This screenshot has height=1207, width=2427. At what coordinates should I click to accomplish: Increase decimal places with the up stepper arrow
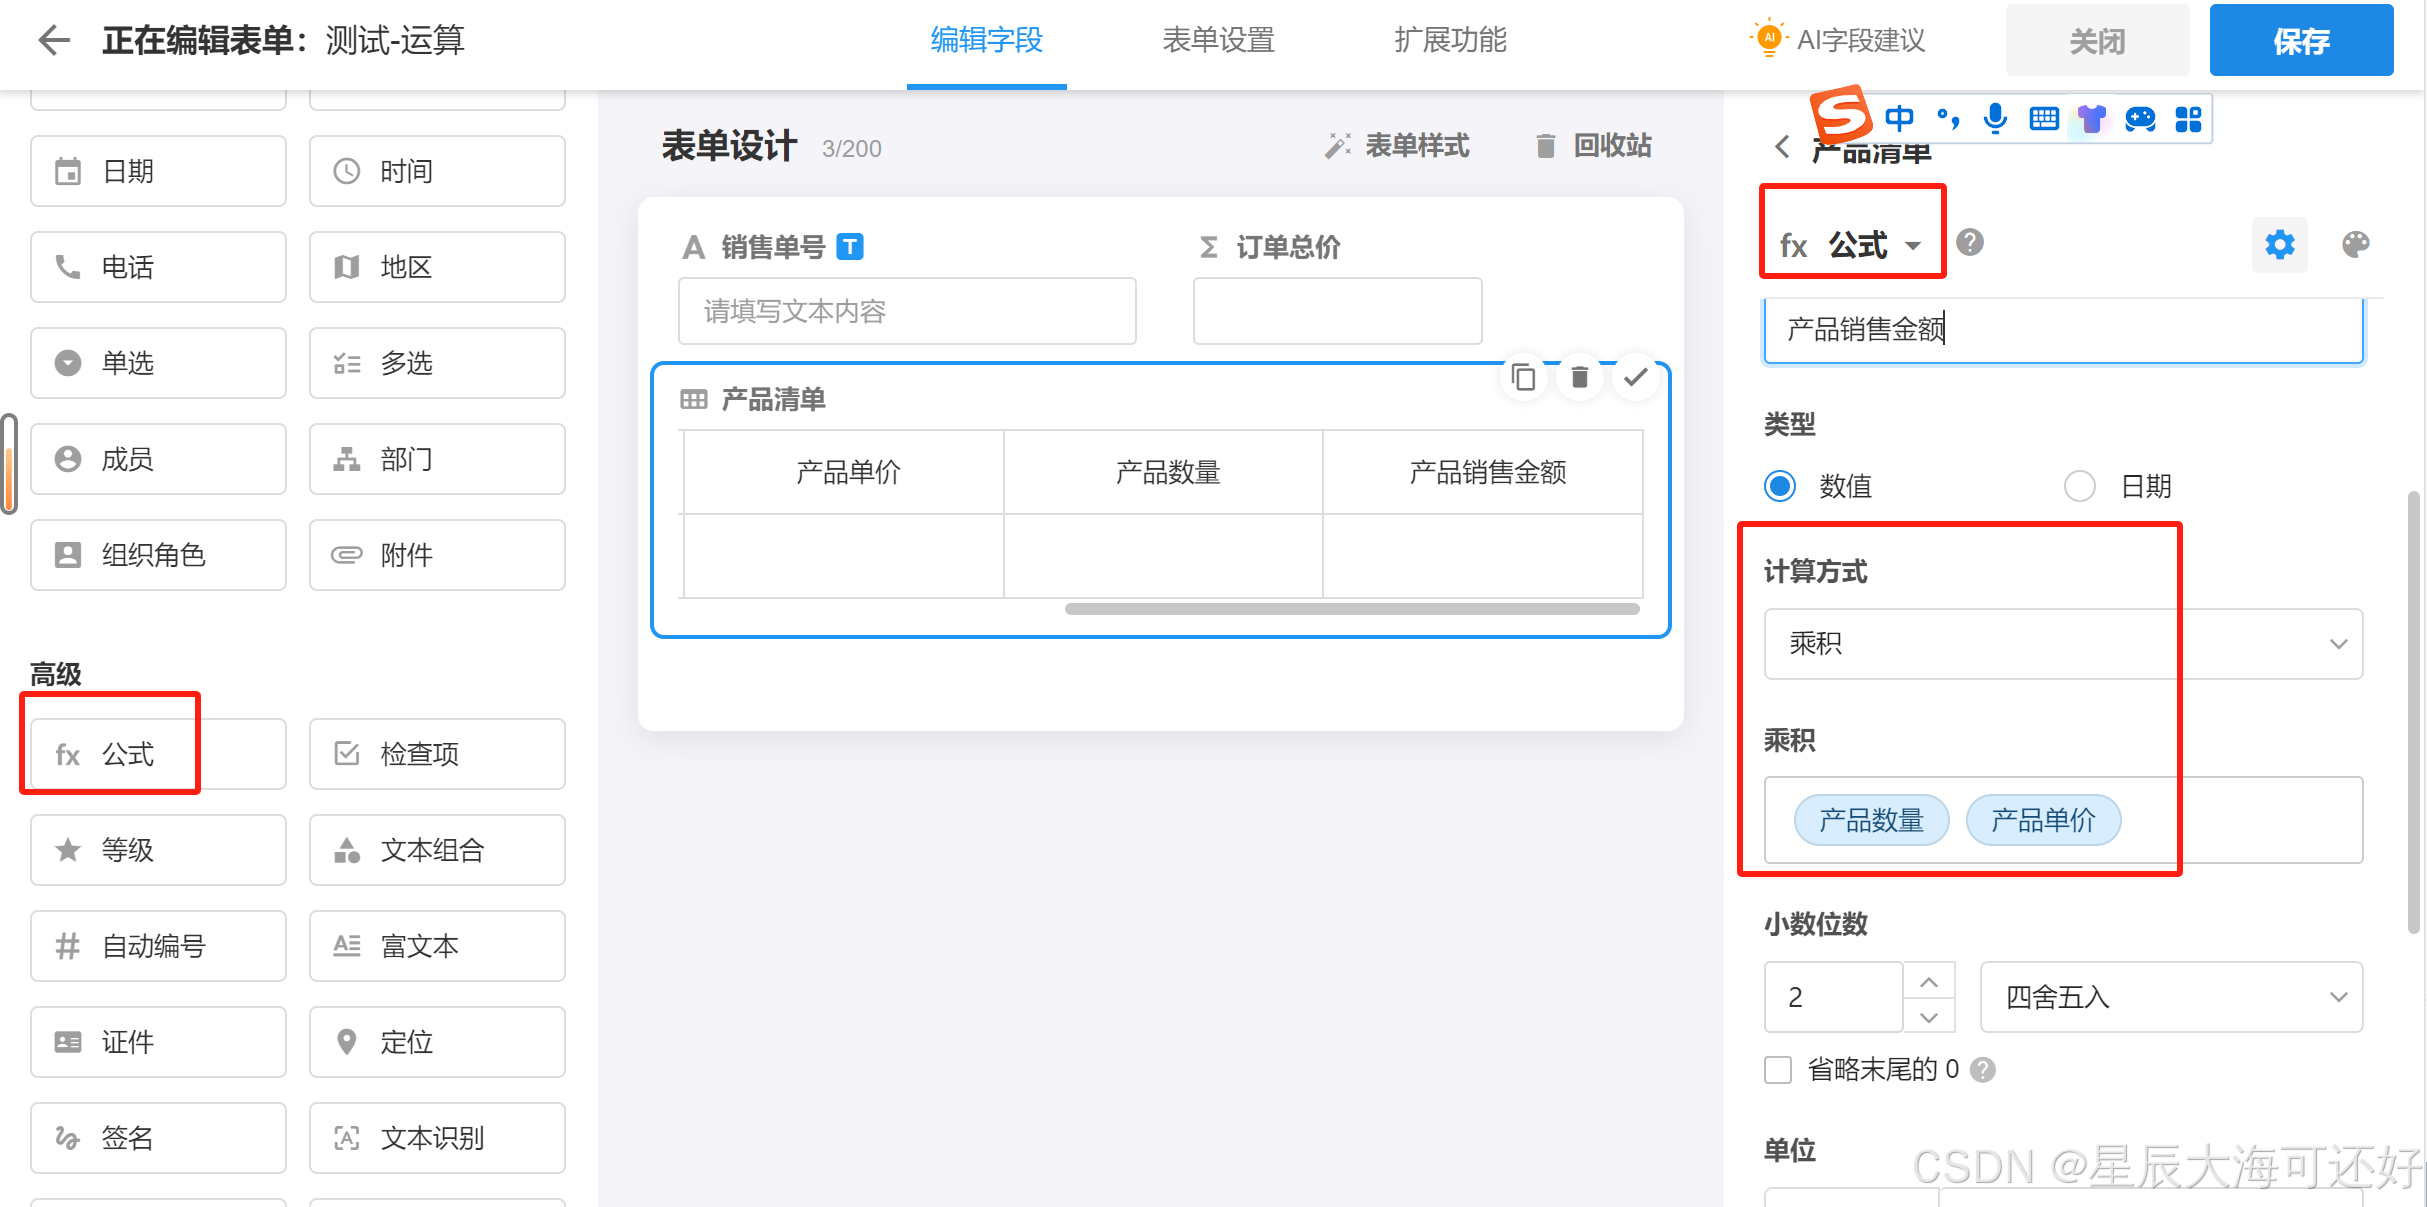pos(1929,981)
